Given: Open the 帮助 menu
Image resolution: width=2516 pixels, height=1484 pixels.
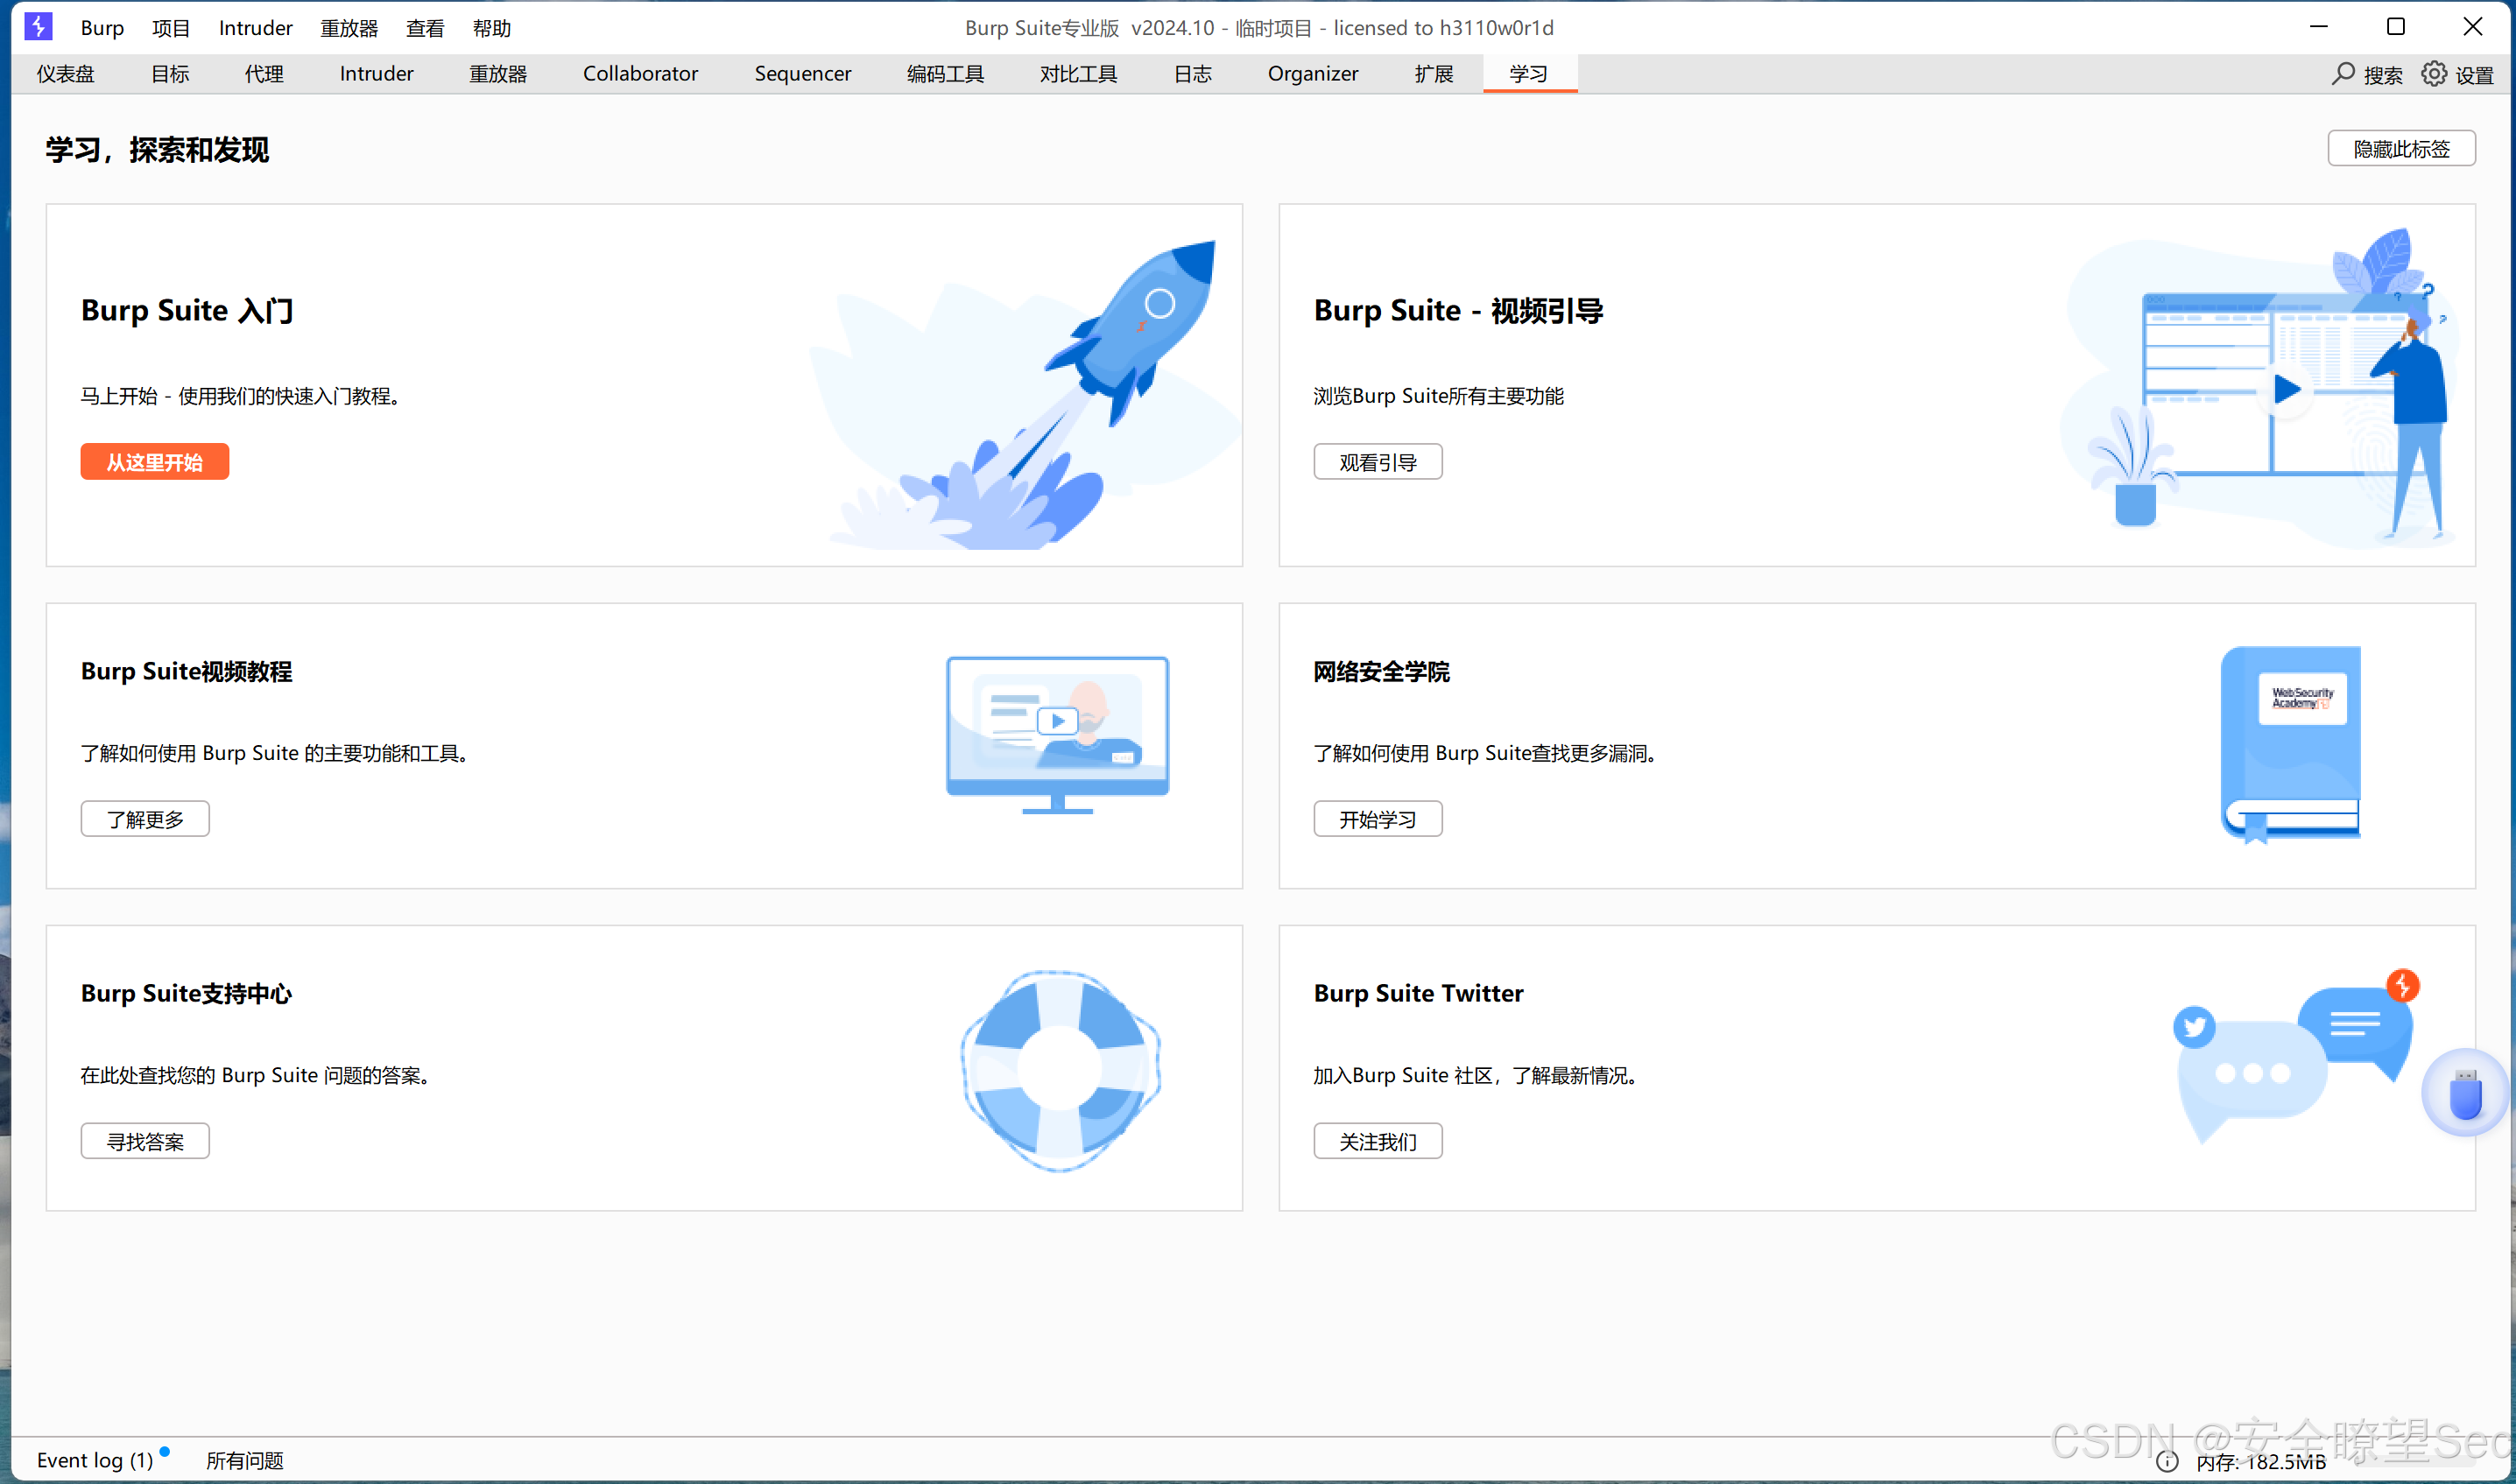Looking at the screenshot, I should [491, 28].
